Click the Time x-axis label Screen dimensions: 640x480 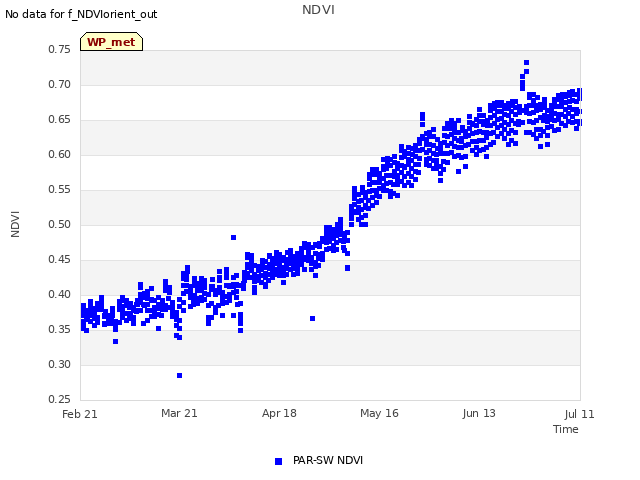click(x=566, y=429)
